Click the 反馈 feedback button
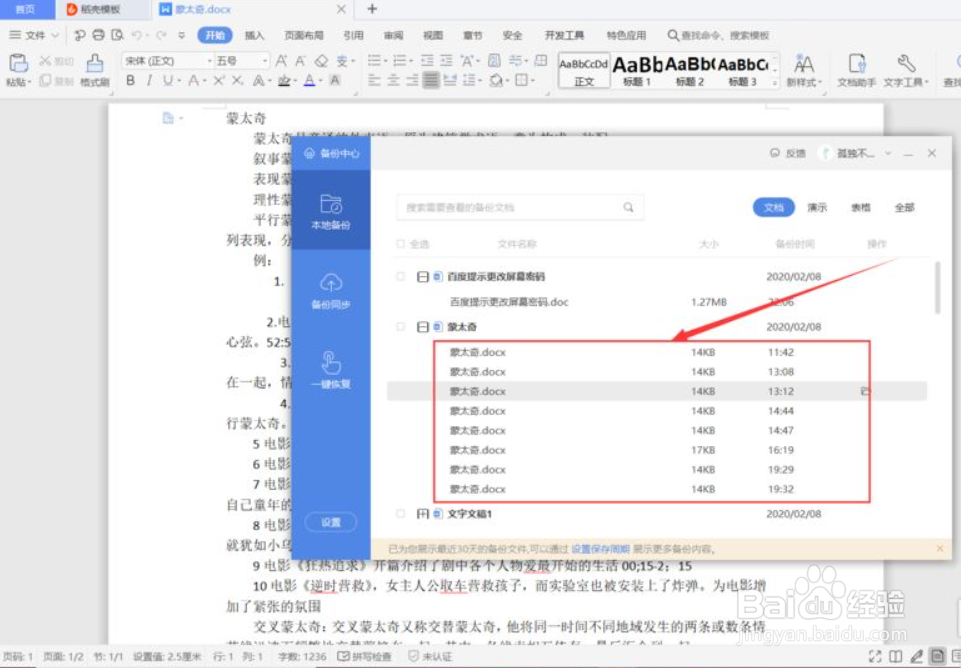 788,153
